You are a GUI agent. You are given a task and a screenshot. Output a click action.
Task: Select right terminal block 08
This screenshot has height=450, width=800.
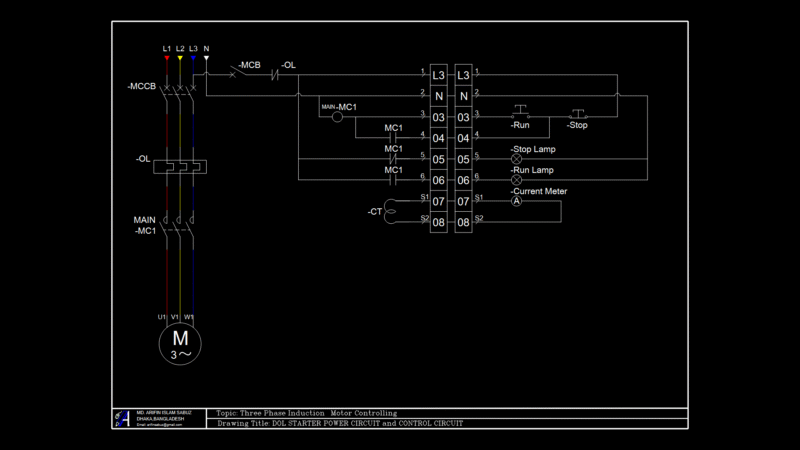(x=463, y=222)
